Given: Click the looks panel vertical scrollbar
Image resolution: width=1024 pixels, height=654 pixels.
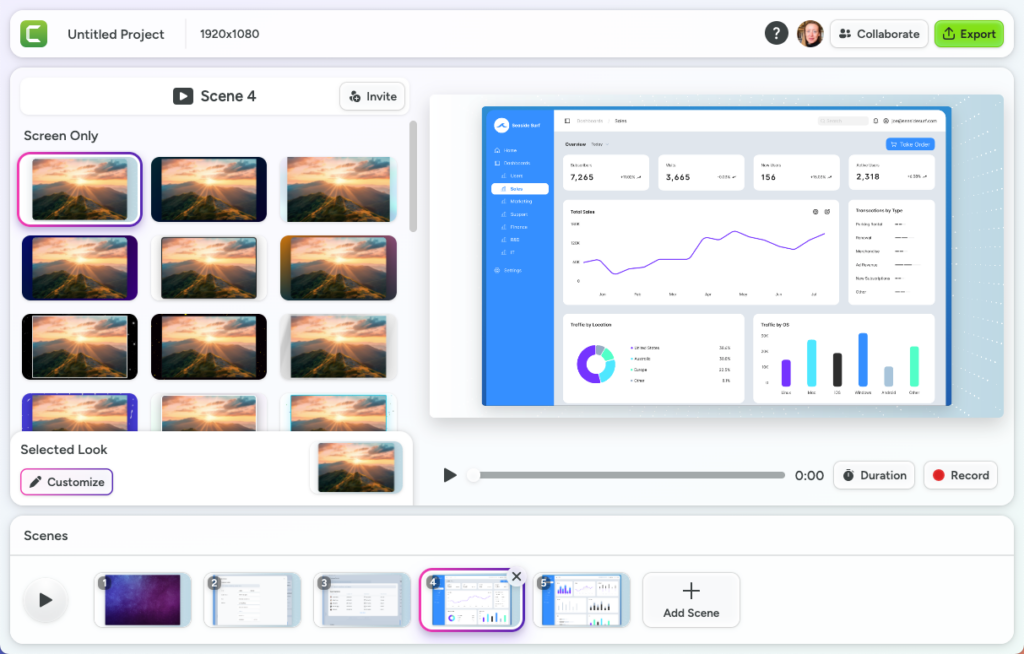Looking at the screenshot, I should coord(413,175).
